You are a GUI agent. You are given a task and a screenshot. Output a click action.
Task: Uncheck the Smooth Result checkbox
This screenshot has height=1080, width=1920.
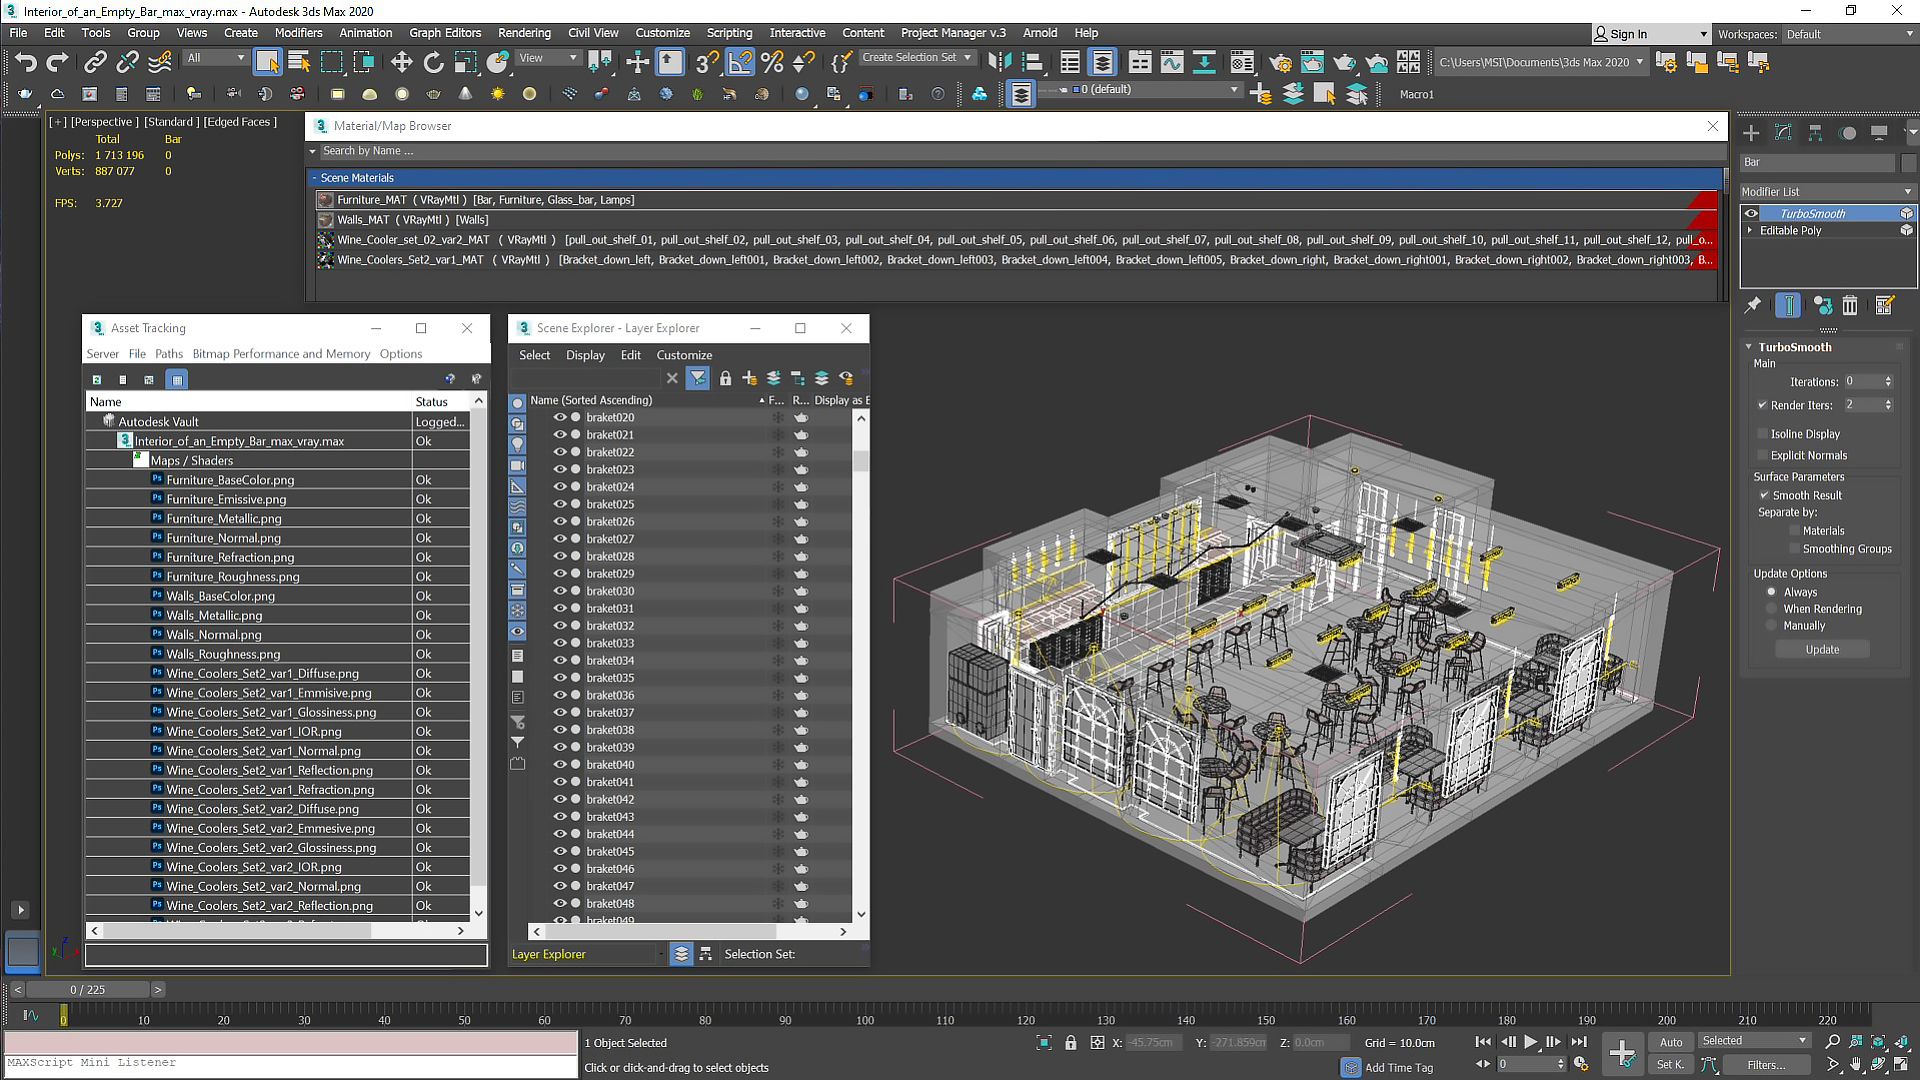coord(1764,495)
